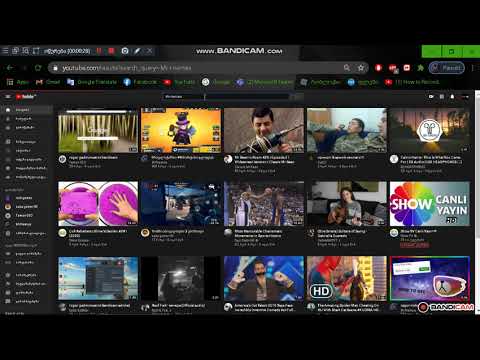Image resolution: width=480 pixels, height=360 pixels.
Task: Open the Brawl Stars character video thumbnail
Action: tap(181, 130)
